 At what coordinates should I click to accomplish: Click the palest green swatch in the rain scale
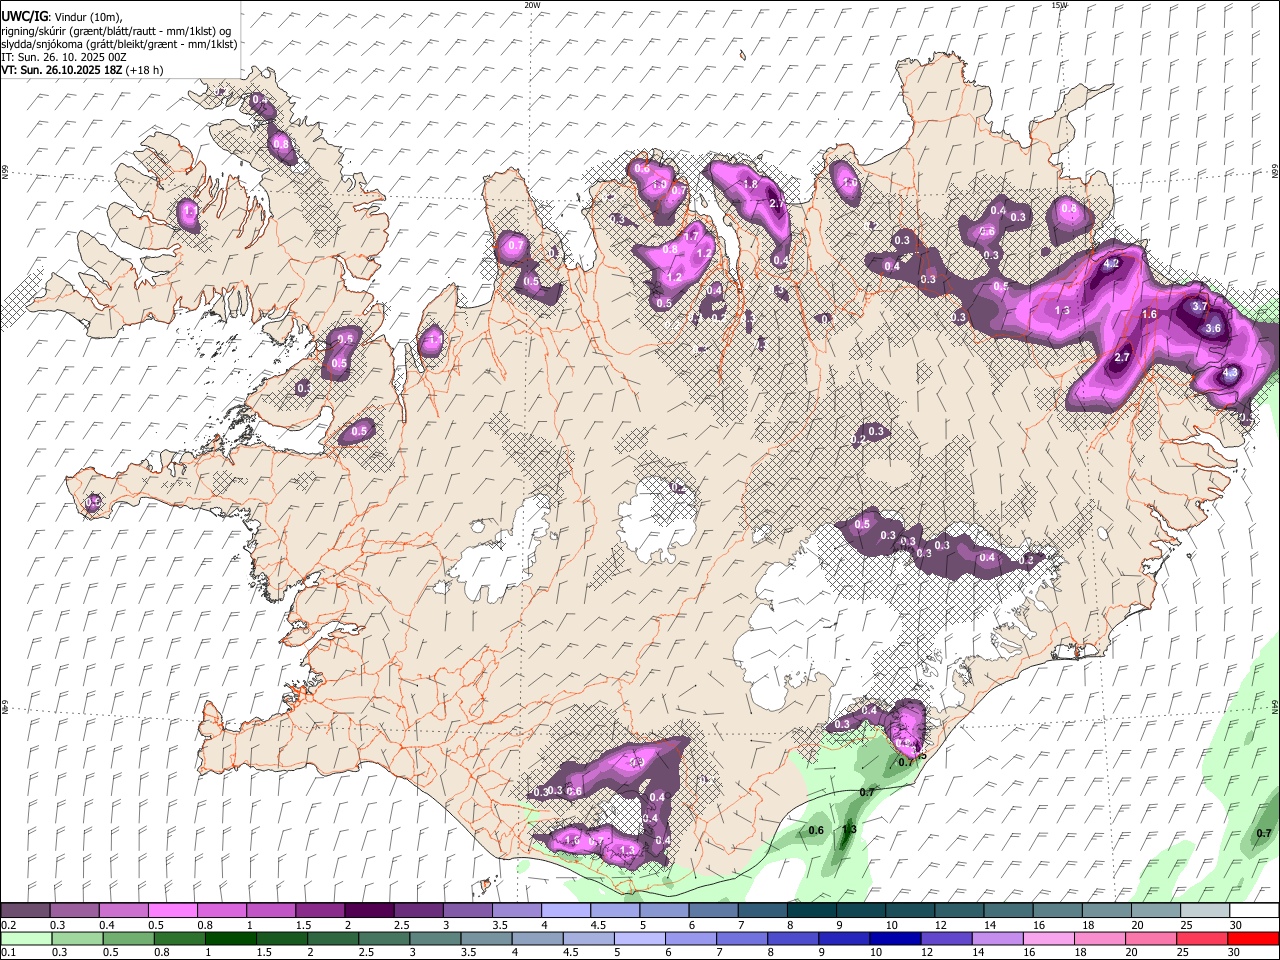pyautogui.click(x=25, y=938)
